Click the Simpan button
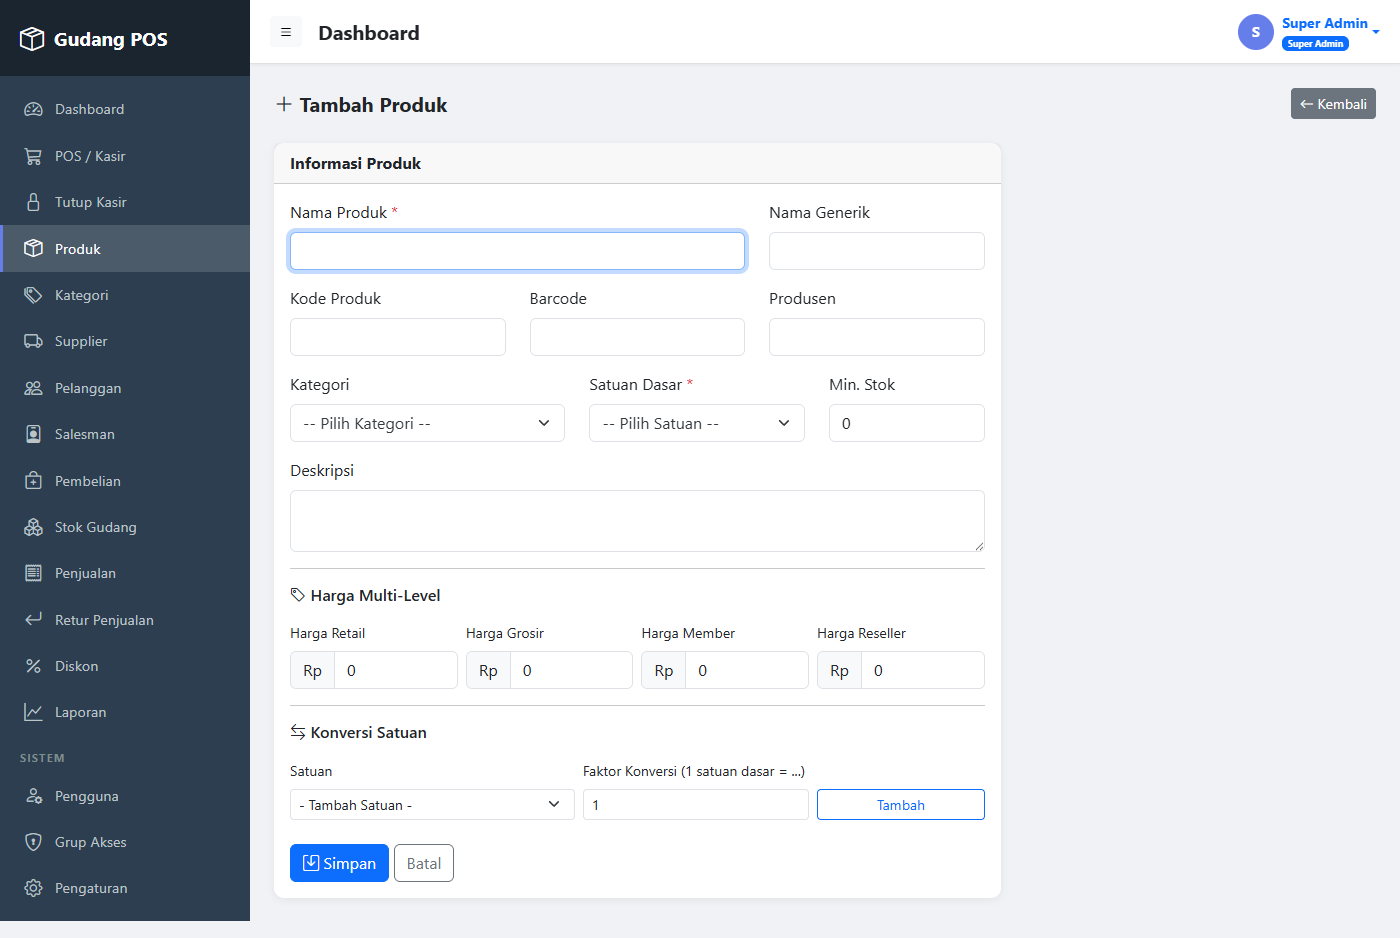This screenshot has height=938, width=1400. [x=339, y=863]
